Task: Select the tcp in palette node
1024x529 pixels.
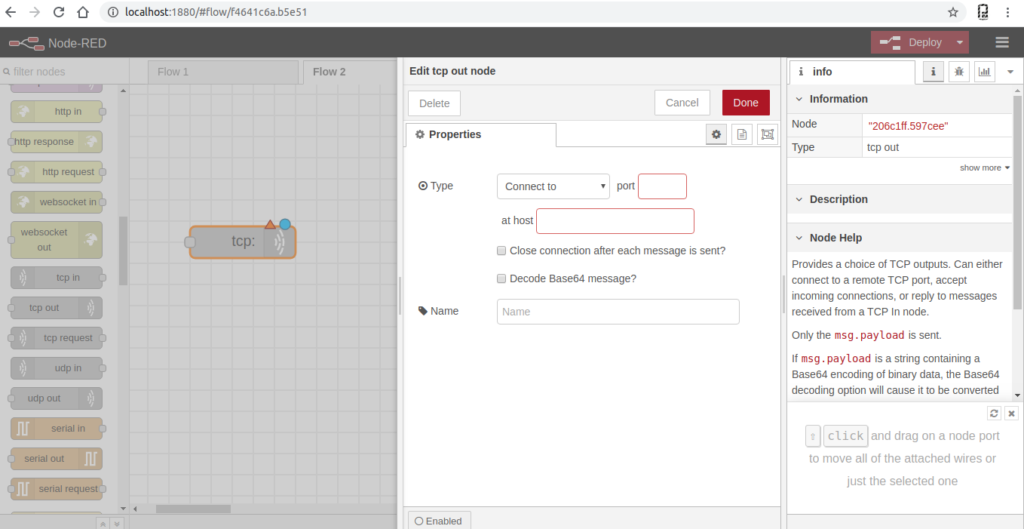Action: pos(57,278)
